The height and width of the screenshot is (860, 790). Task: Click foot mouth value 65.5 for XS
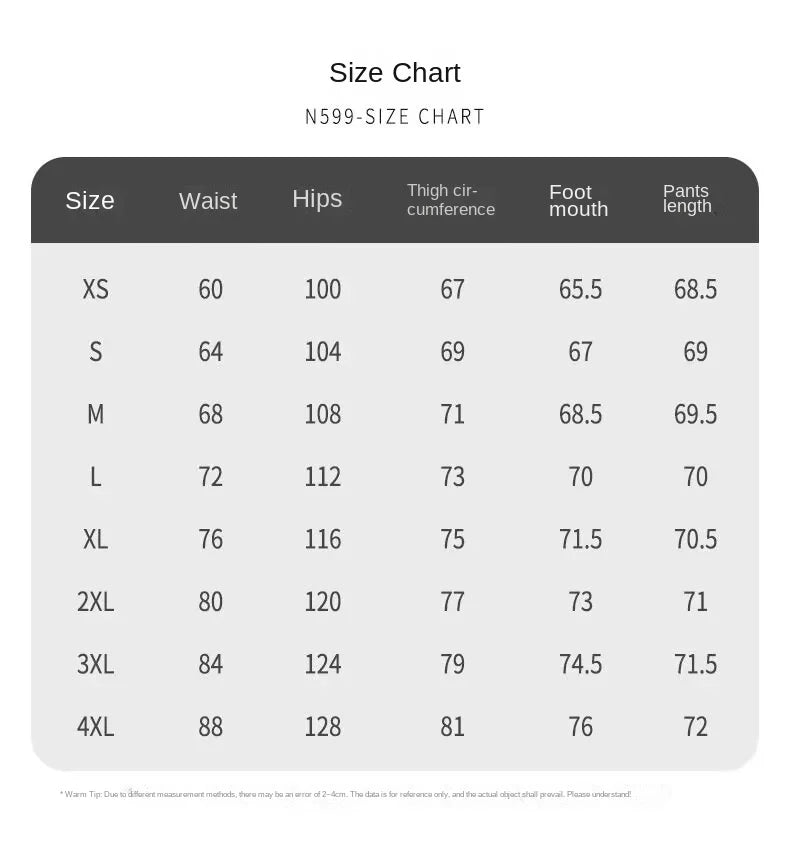(580, 289)
